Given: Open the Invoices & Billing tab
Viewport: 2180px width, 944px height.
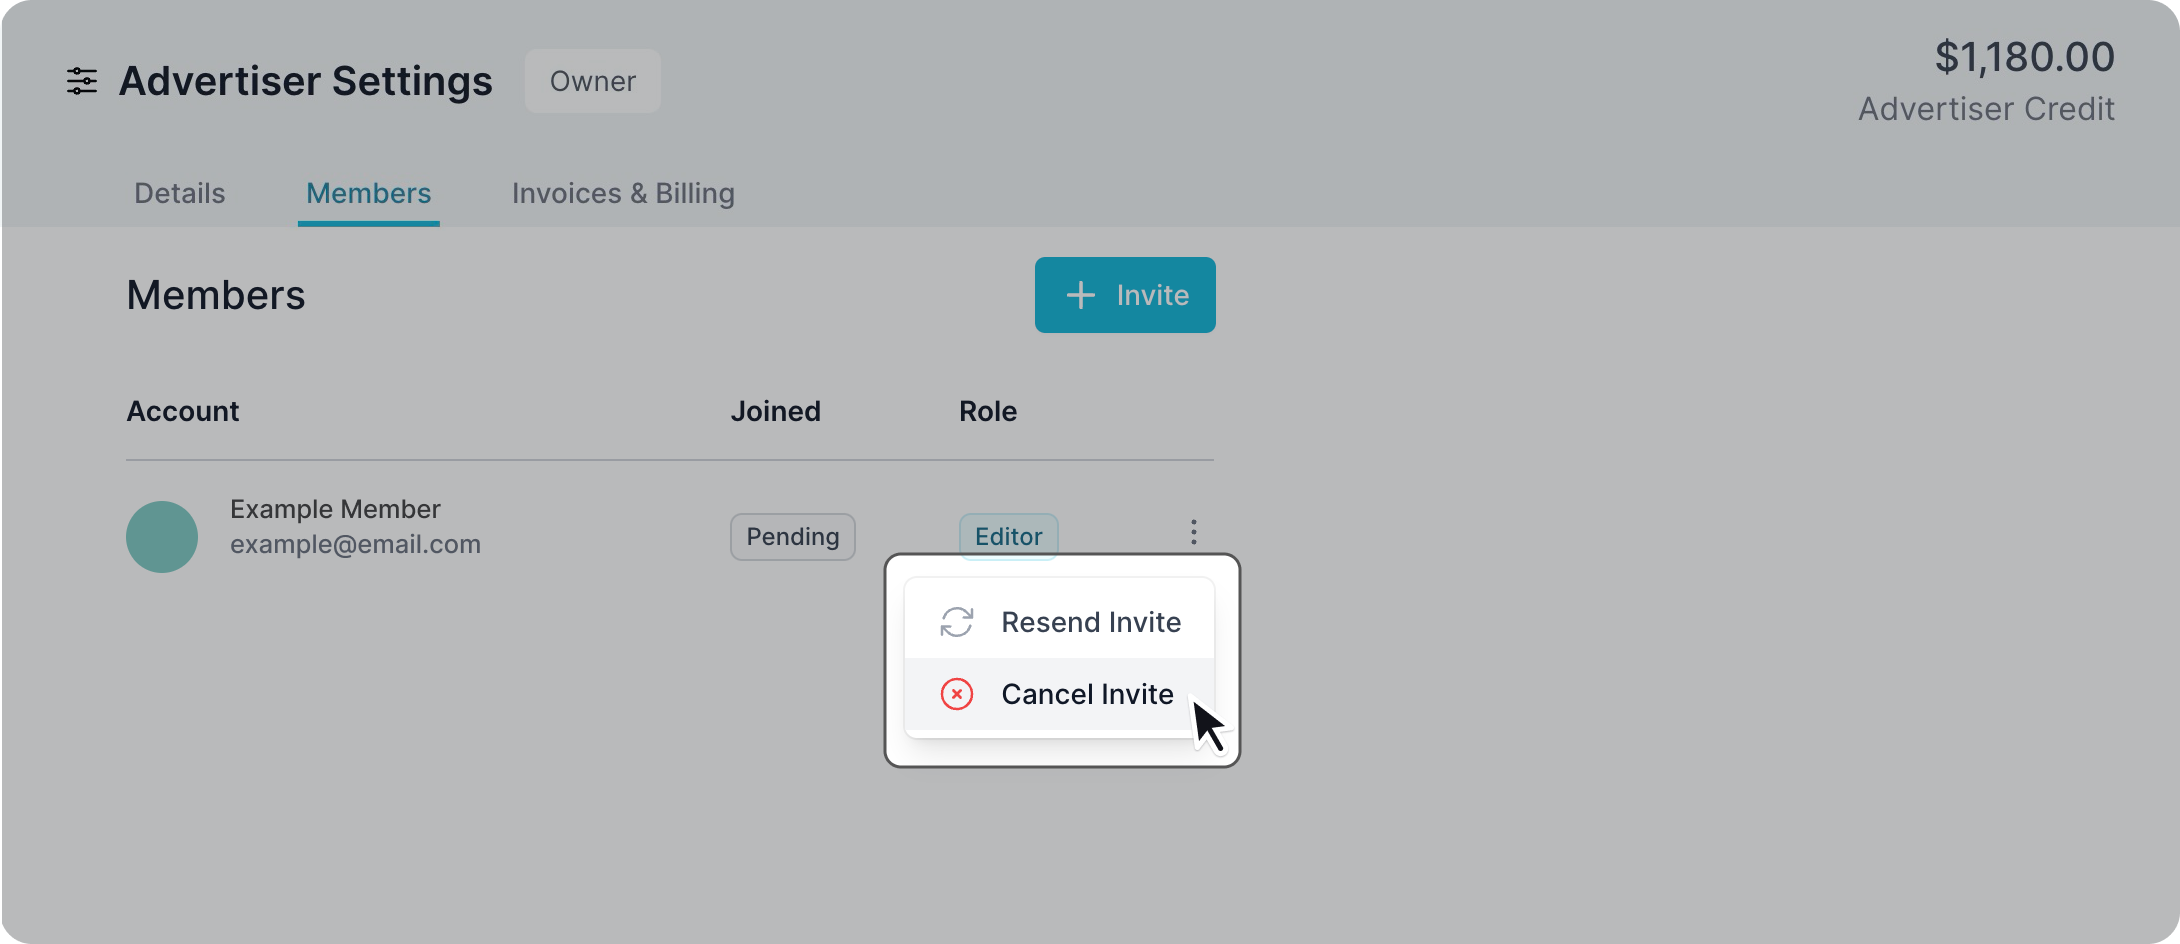Looking at the screenshot, I should [623, 193].
